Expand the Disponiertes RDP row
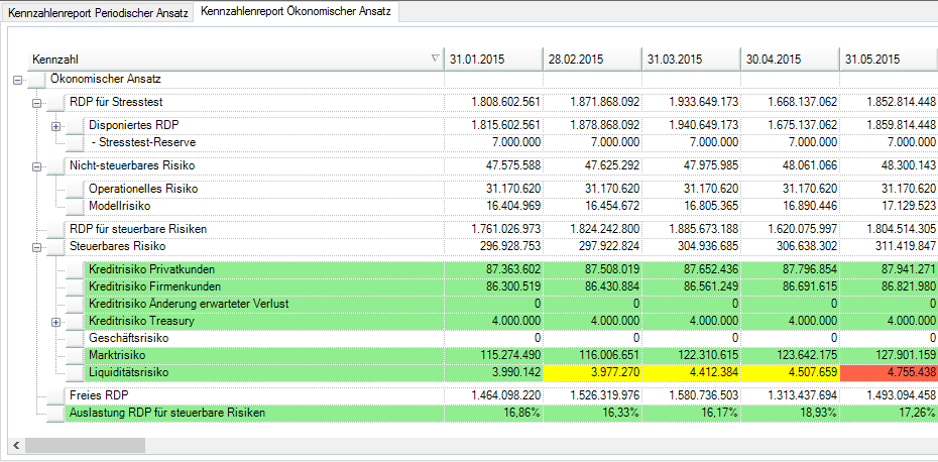This screenshot has height=462, width=938. pyautogui.click(x=57, y=126)
